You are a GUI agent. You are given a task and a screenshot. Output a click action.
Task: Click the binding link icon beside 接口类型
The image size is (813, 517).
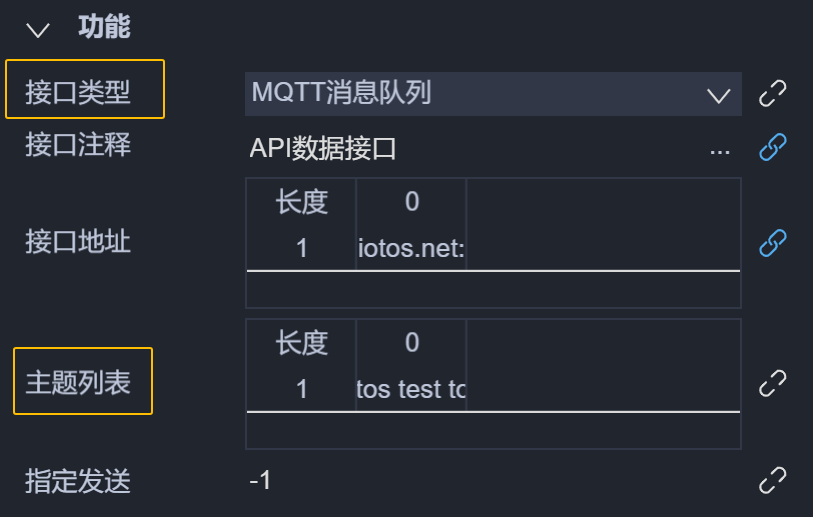(x=772, y=94)
